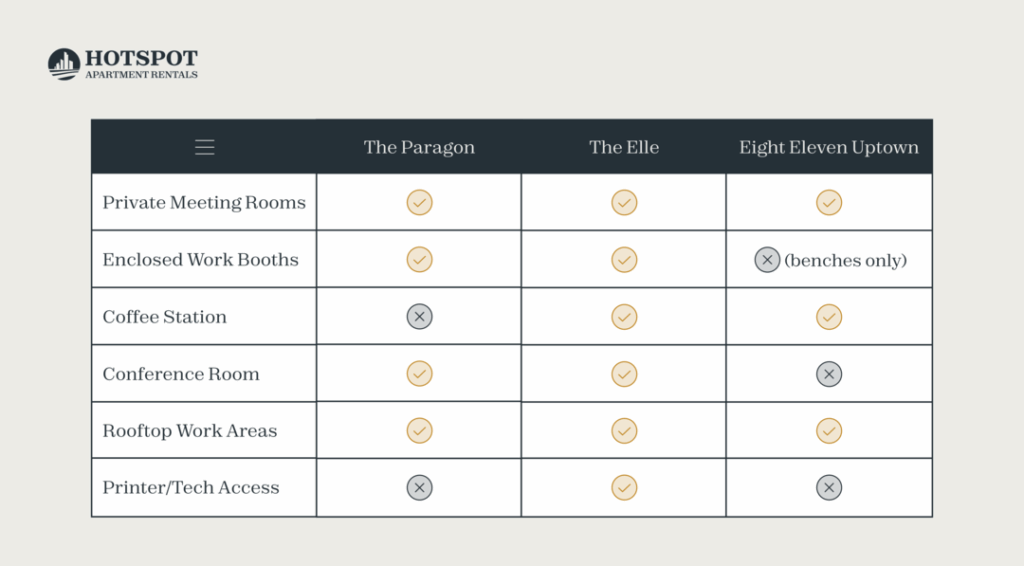Select Eight Eleven Uptown column header

pos(829,148)
